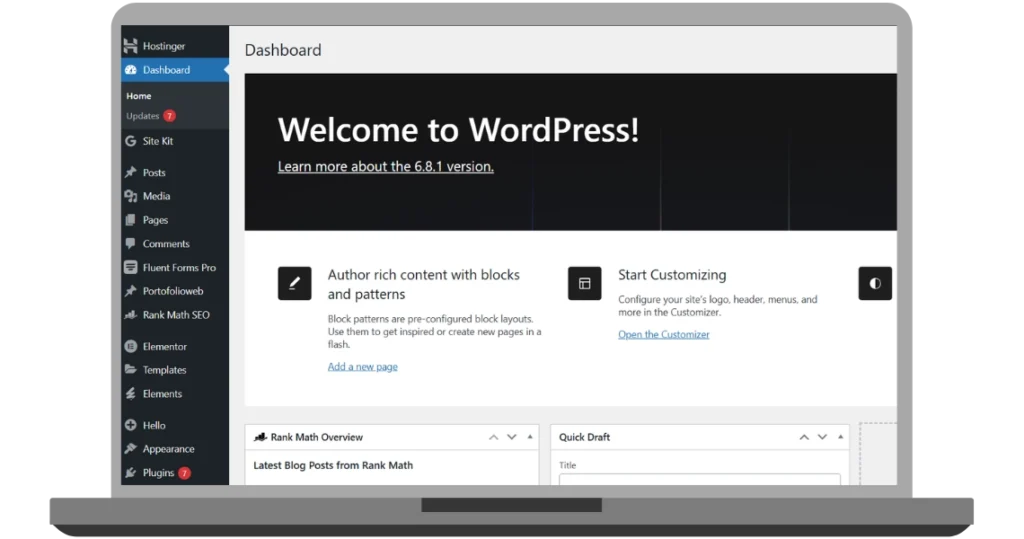Move Quick Draft widget down with arrow
The image size is (1024, 539).
(821, 437)
